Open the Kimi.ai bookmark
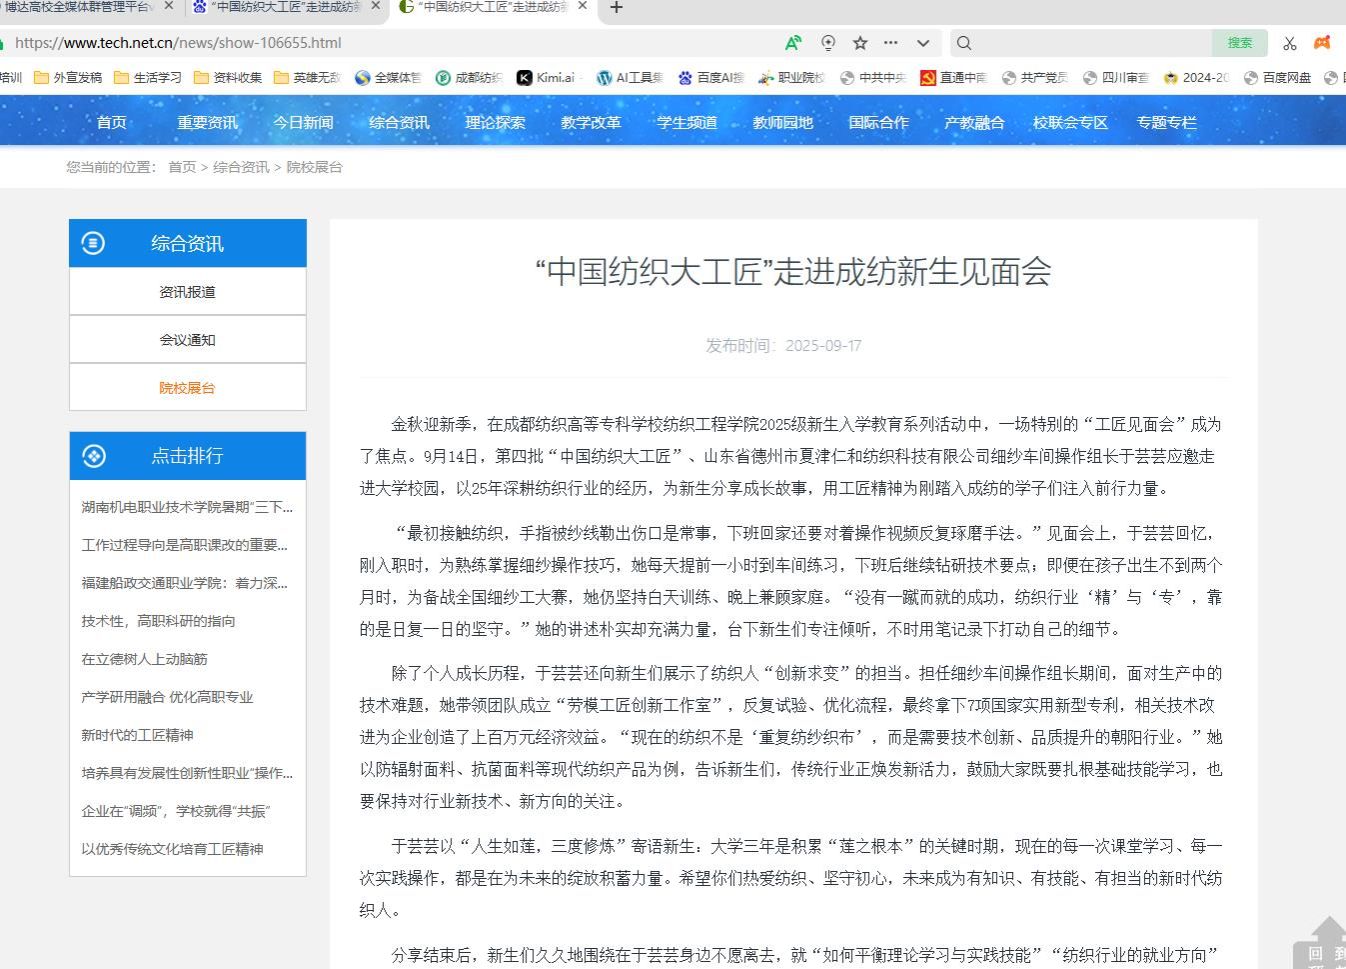This screenshot has height=969, width=1346. [x=546, y=77]
